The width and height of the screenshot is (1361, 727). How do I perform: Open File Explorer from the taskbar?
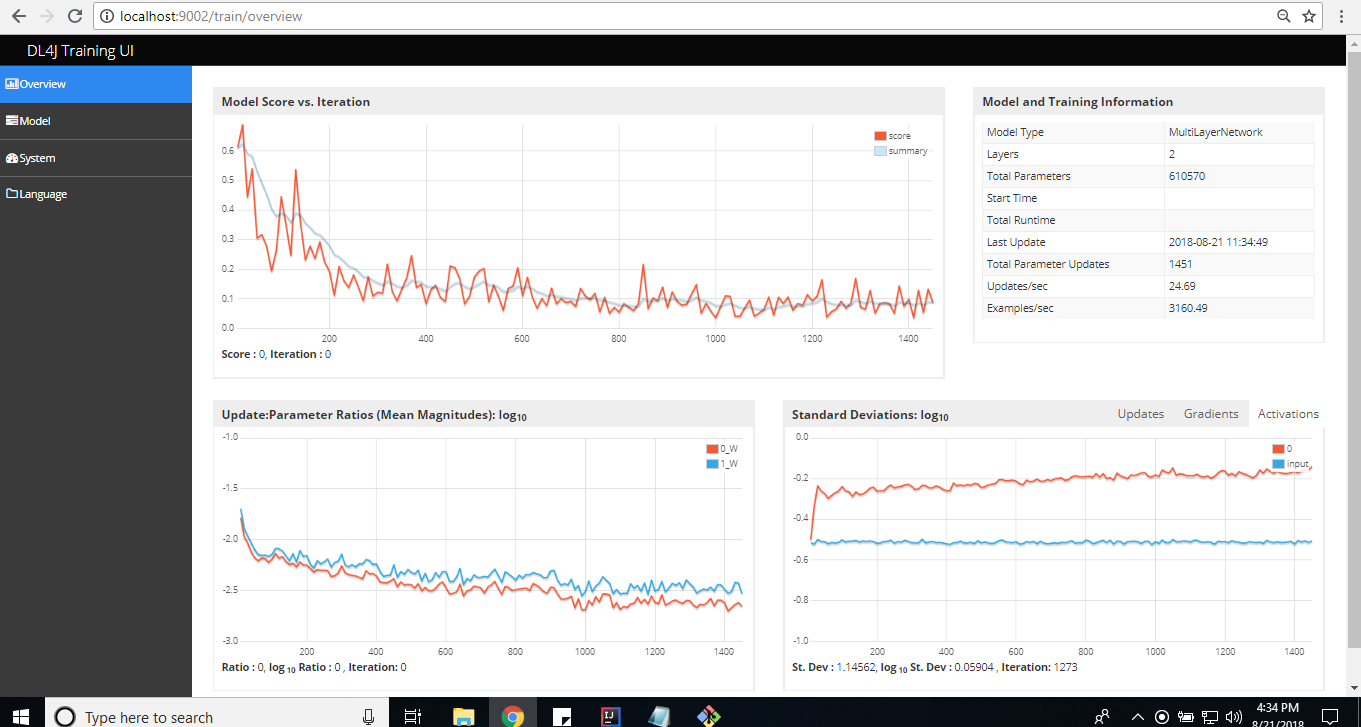point(463,716)
